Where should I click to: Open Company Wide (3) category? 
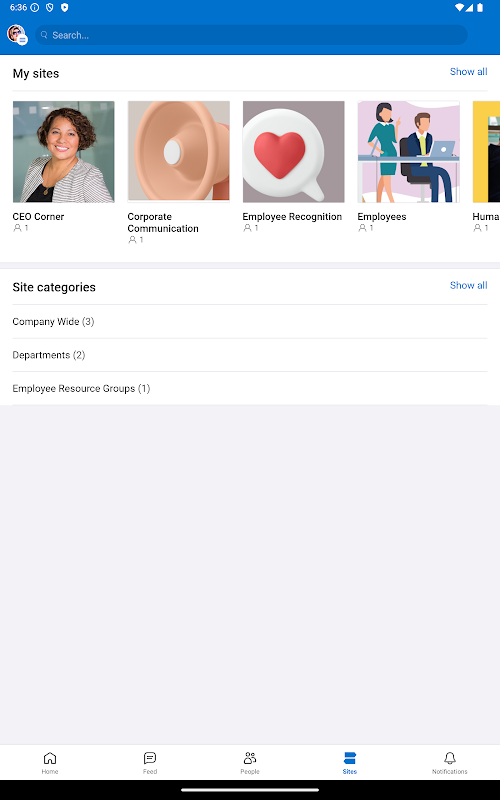point(250,321)
